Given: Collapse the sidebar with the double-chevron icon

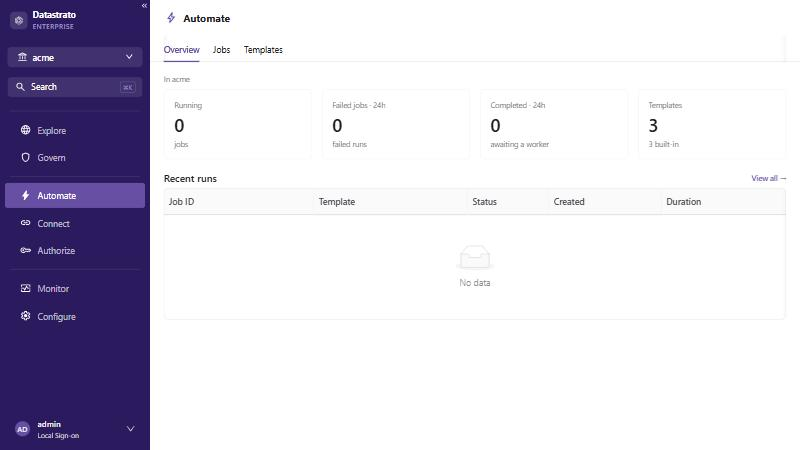Looking at the screenshot, I should 144,6.
